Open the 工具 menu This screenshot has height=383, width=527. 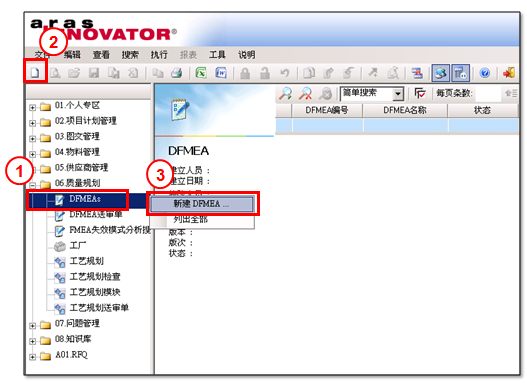[x=217, y=55]
